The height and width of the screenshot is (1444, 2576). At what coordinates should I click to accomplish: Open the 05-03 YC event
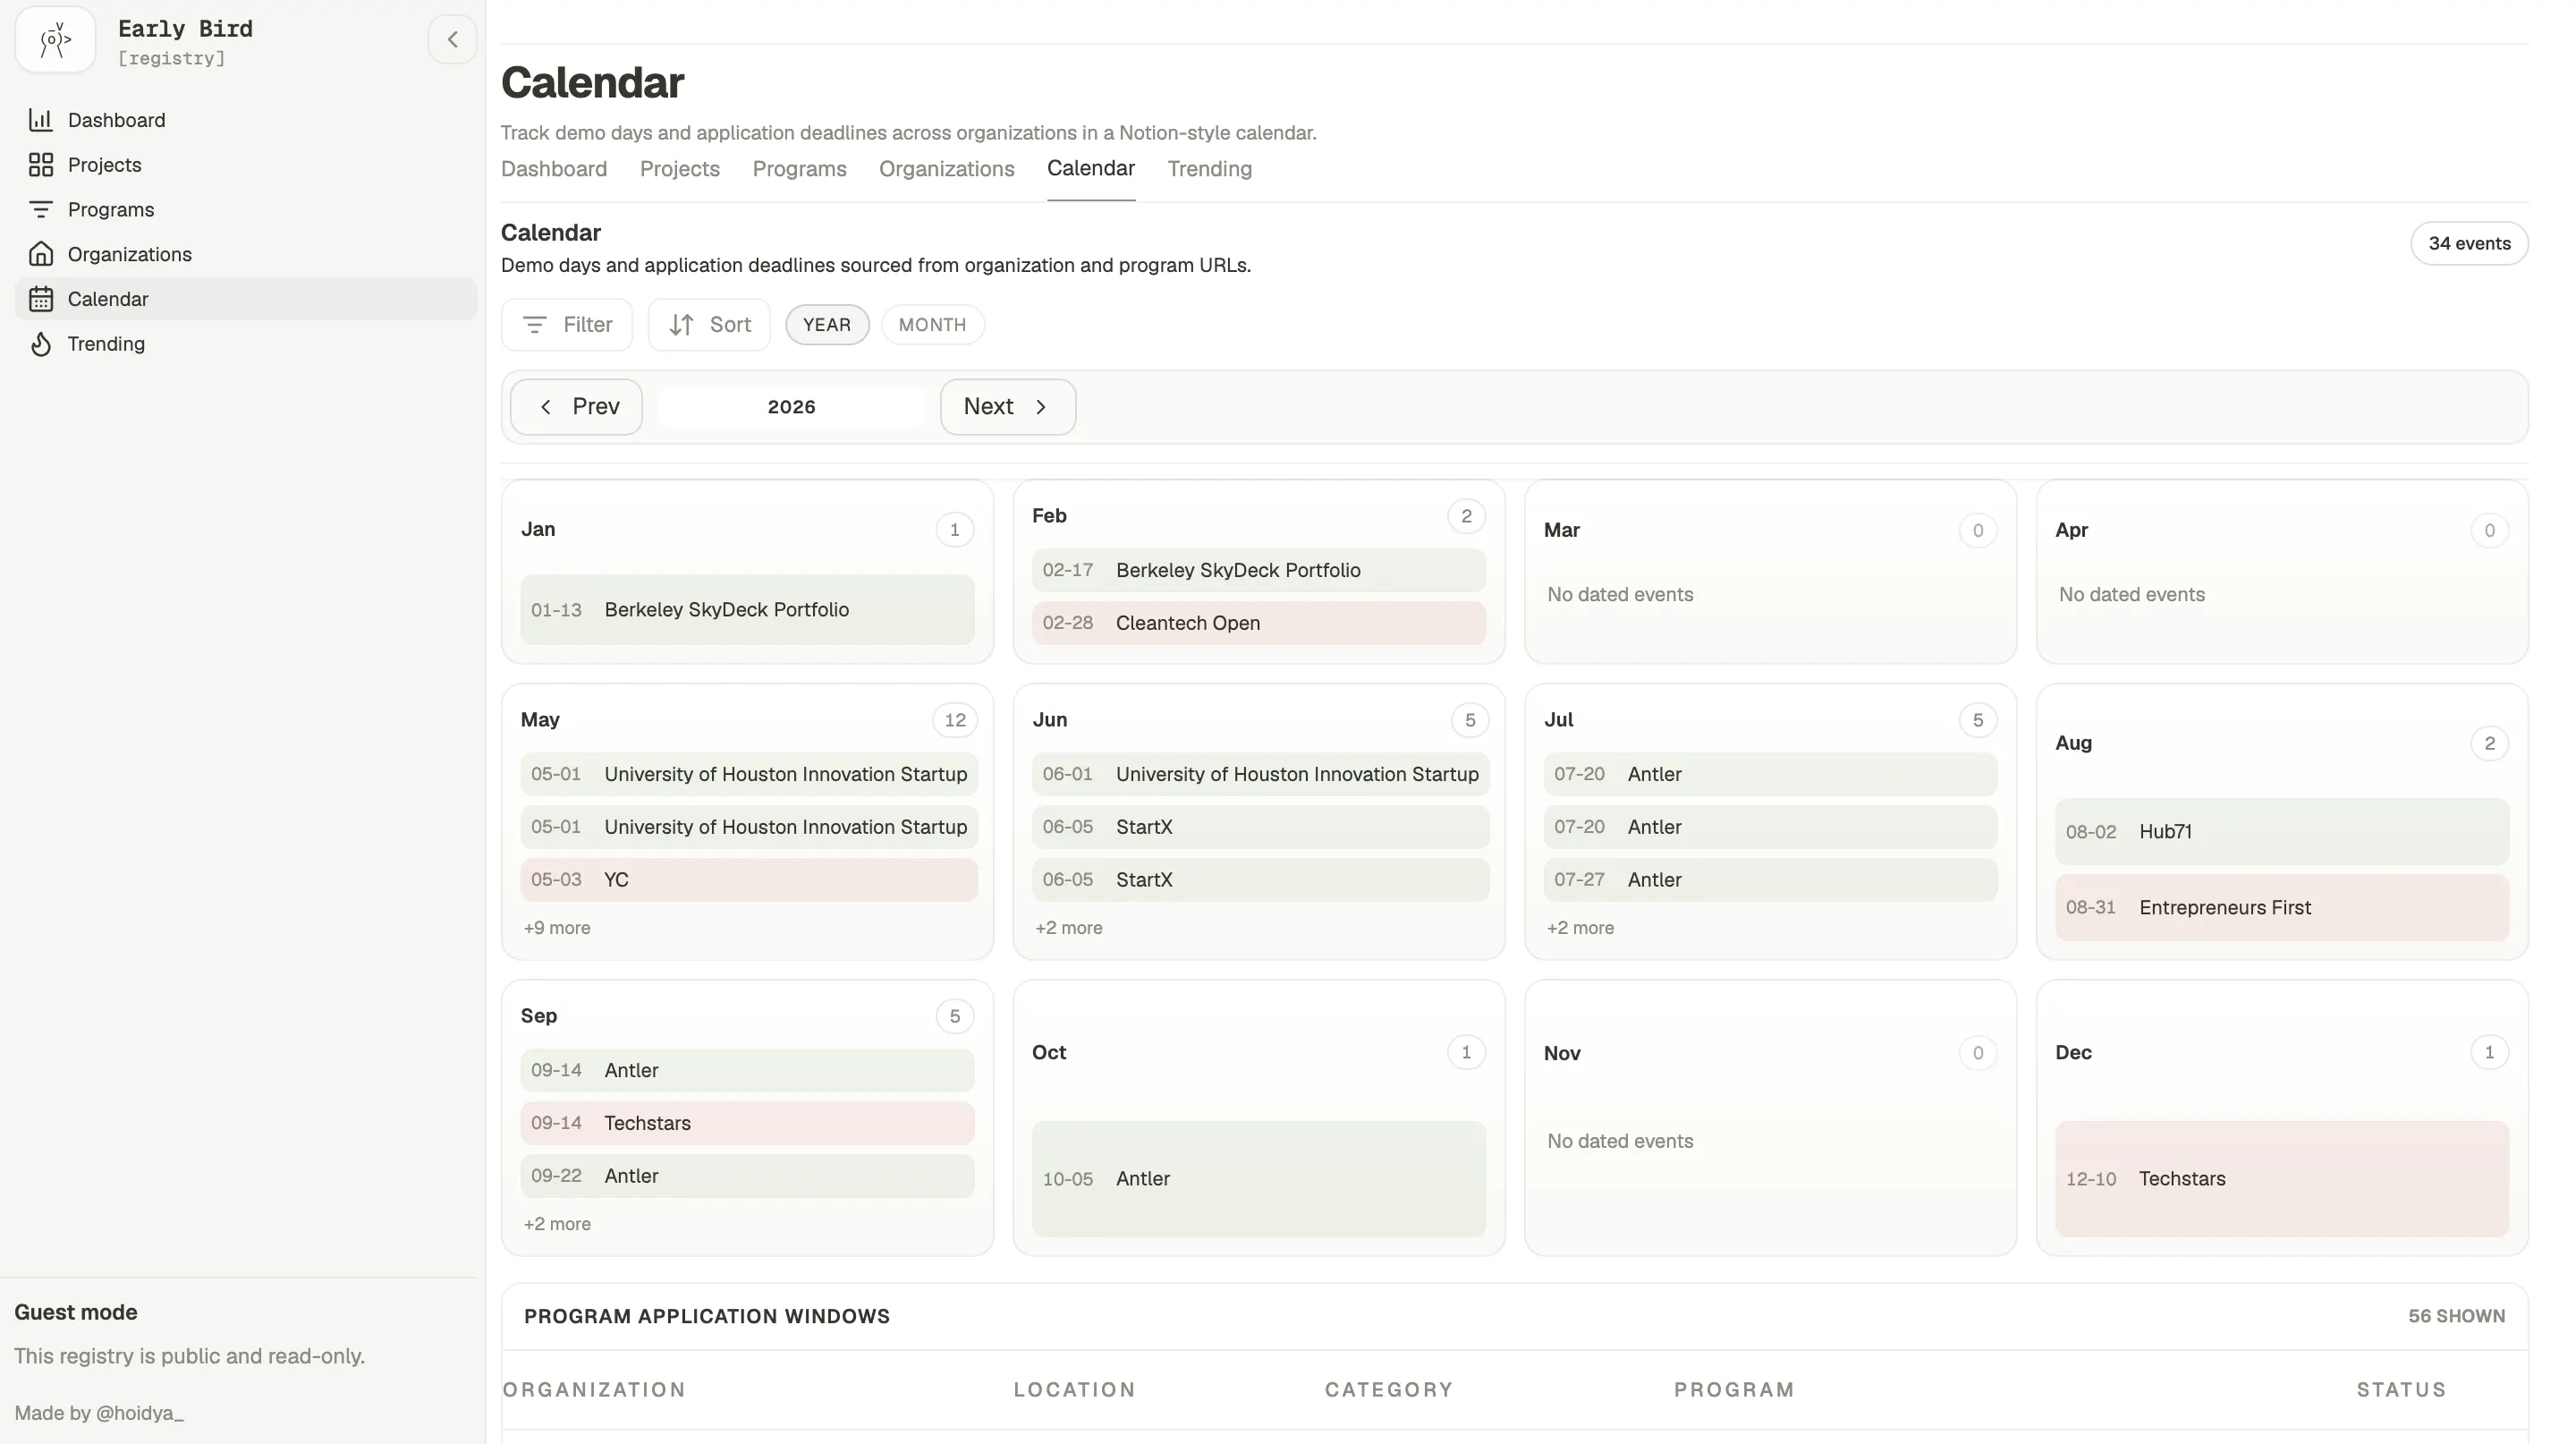click(x=749, y=880)
